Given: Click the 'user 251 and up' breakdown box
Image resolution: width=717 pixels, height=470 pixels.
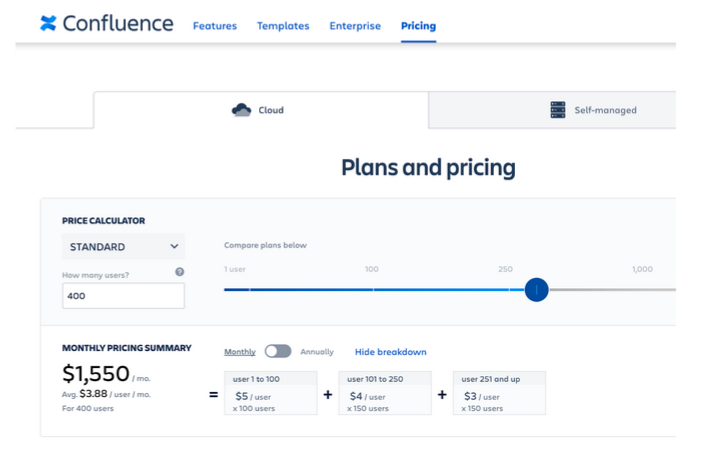Looking at the screenshot, I should click(499, 393).
